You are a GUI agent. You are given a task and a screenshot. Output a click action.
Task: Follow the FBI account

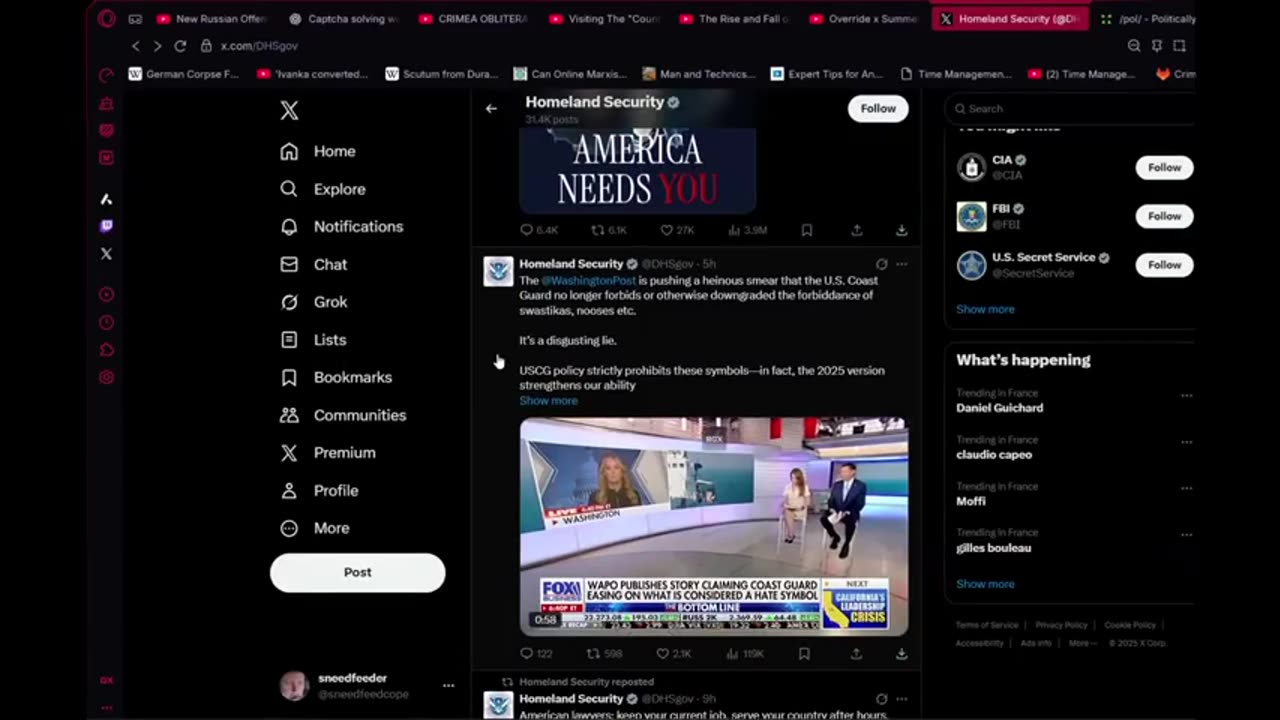tap(1164, 216)
